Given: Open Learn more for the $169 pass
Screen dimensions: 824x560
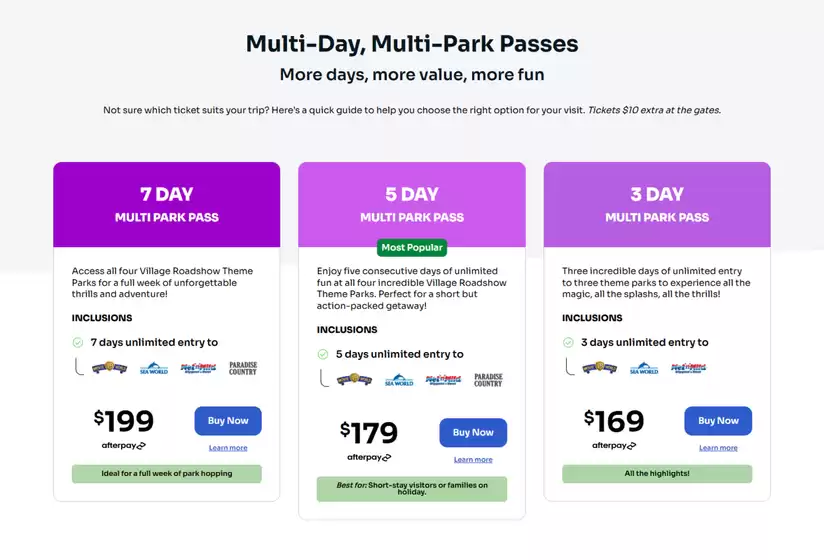Looking at the screenshot, I should coord(718,448).
